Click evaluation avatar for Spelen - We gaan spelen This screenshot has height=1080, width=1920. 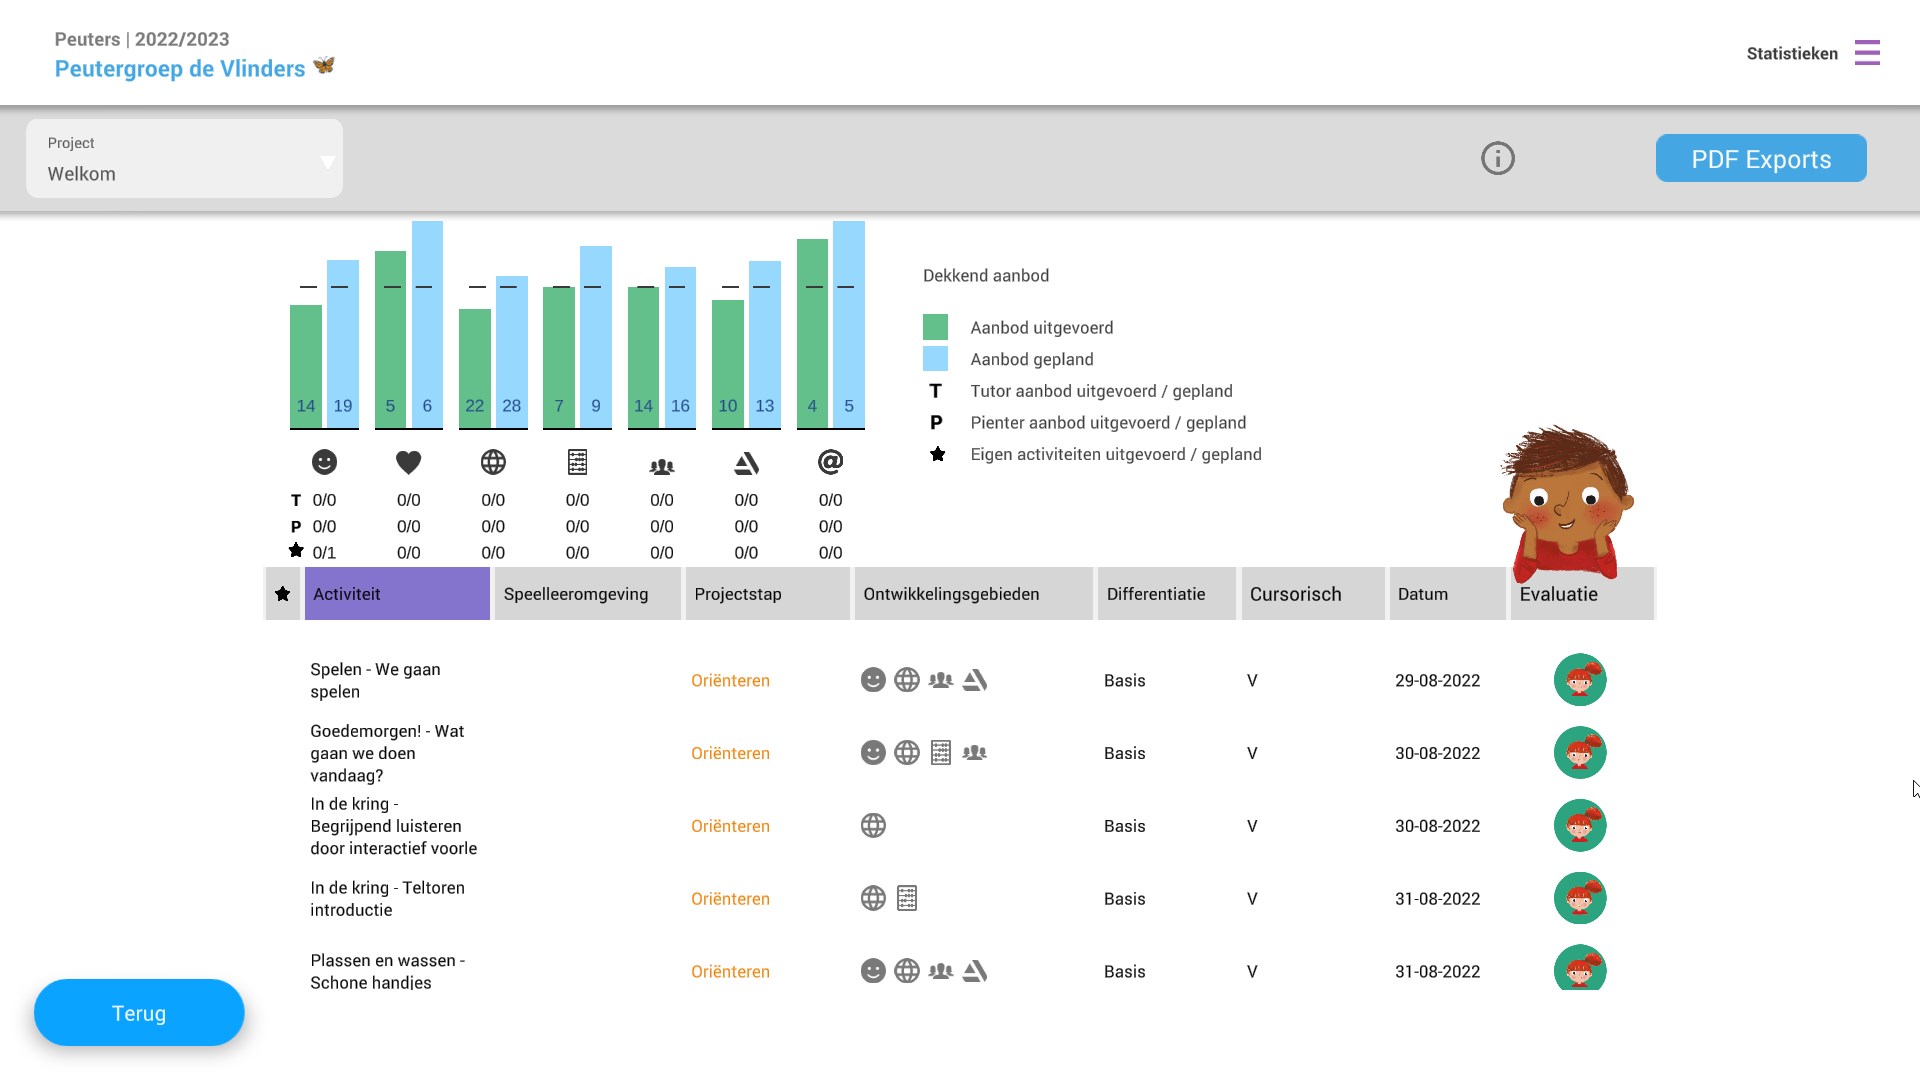(x=1579, y=680)
